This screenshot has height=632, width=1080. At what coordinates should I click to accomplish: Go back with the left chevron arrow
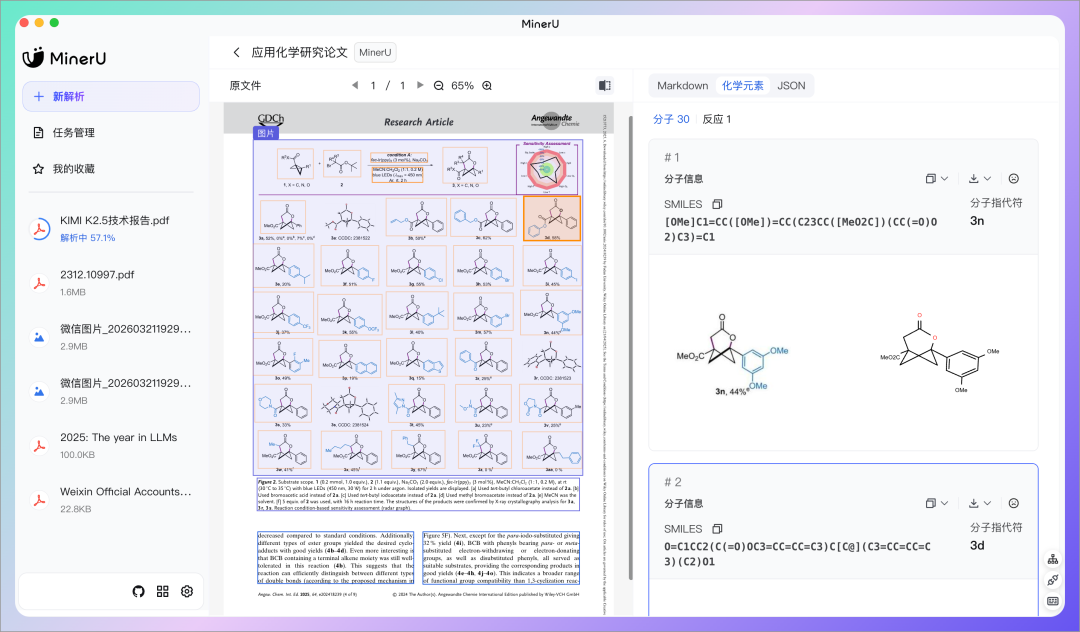[236, 52]
